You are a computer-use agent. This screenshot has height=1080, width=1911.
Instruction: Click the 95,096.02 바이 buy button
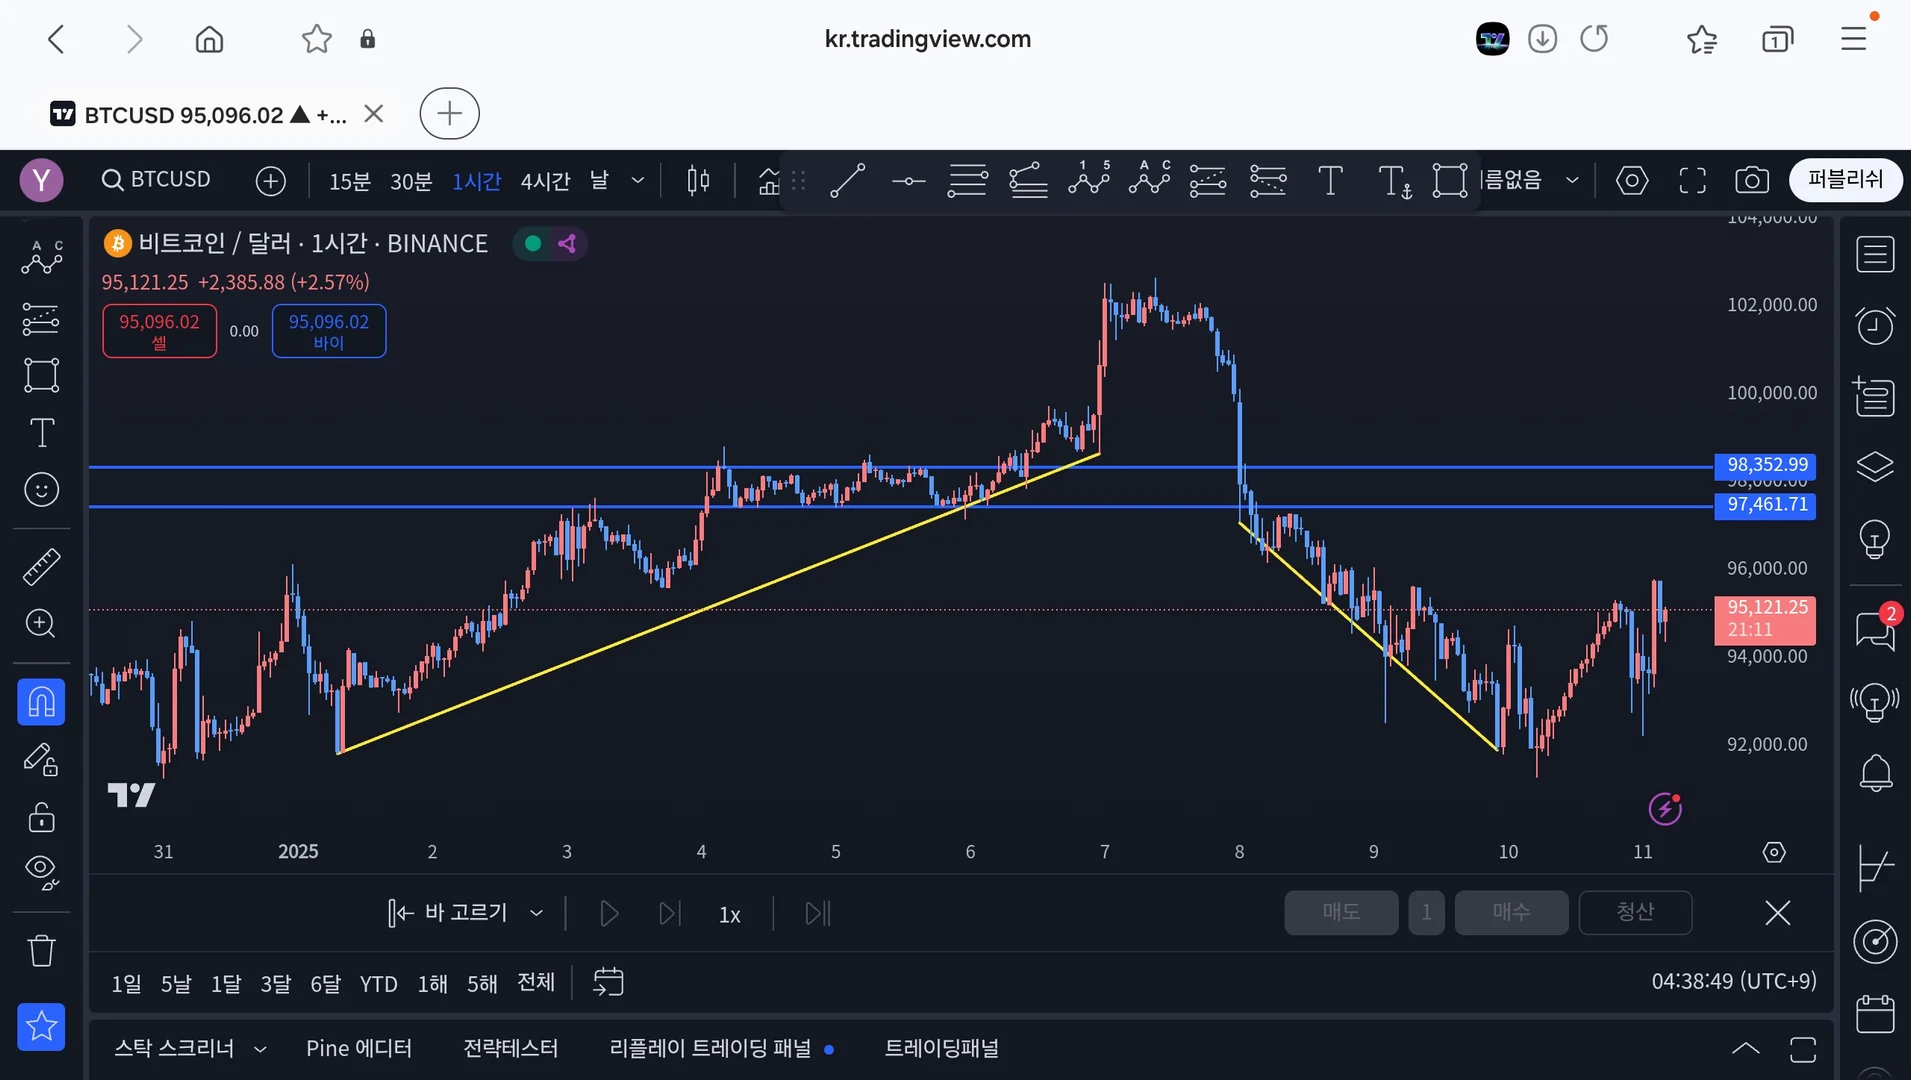329,331
